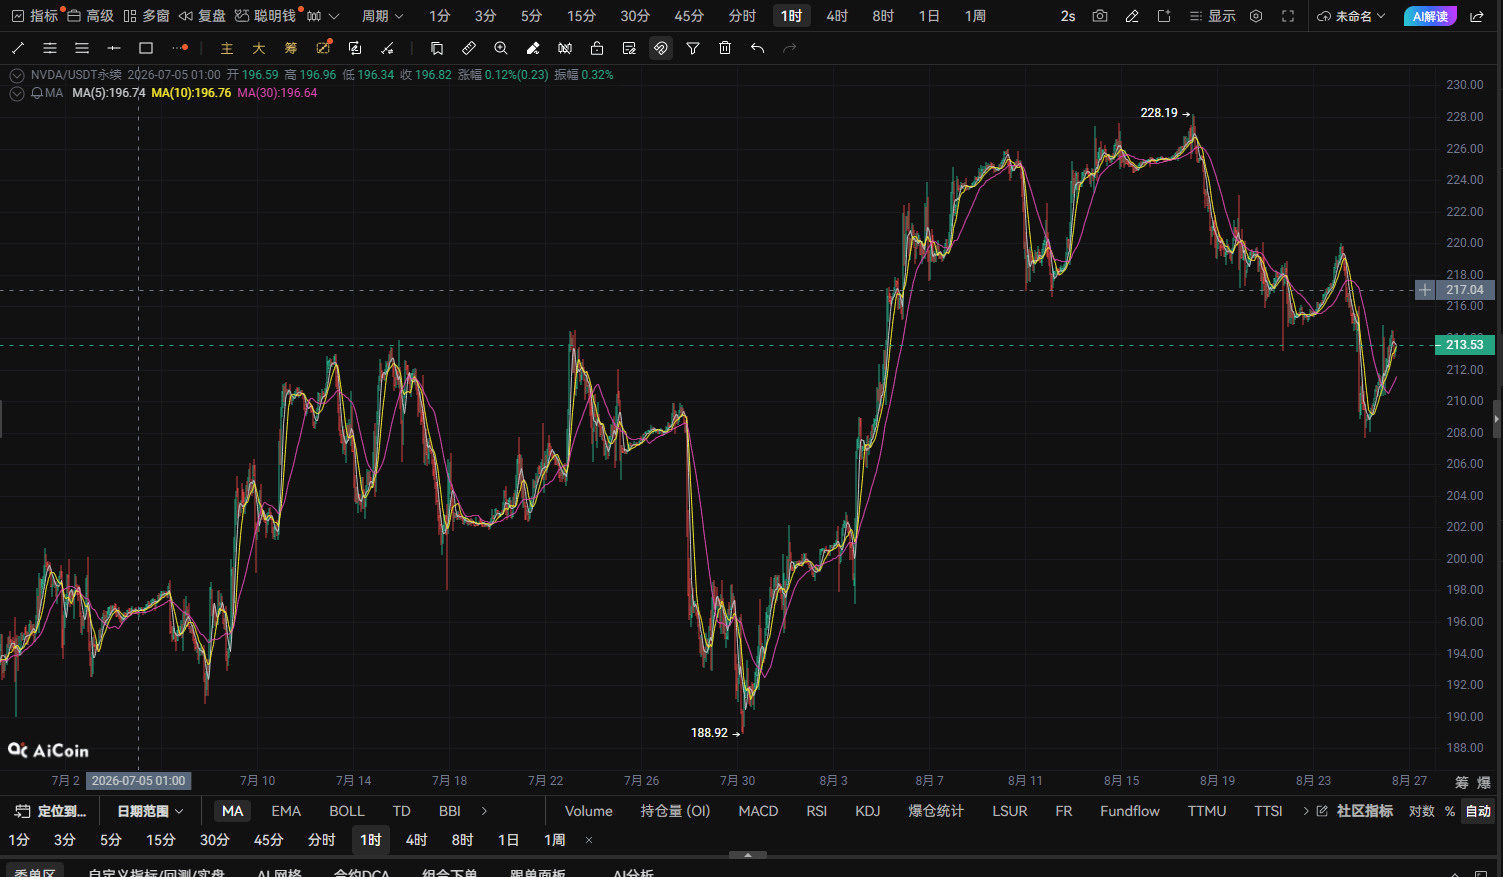Toggle 对数 logarithmic scale
1503x877 pixels.
tap(1421, 811)
